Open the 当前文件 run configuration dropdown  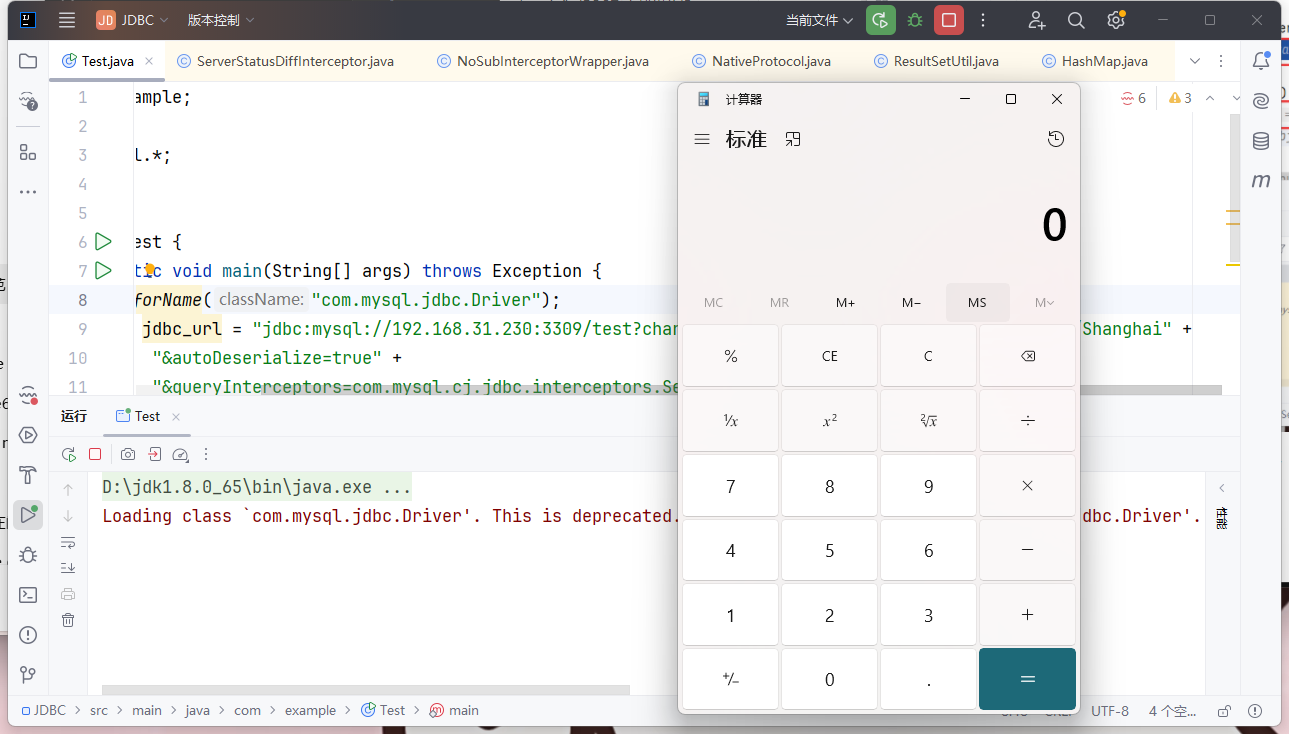click(x=819, y=20)
